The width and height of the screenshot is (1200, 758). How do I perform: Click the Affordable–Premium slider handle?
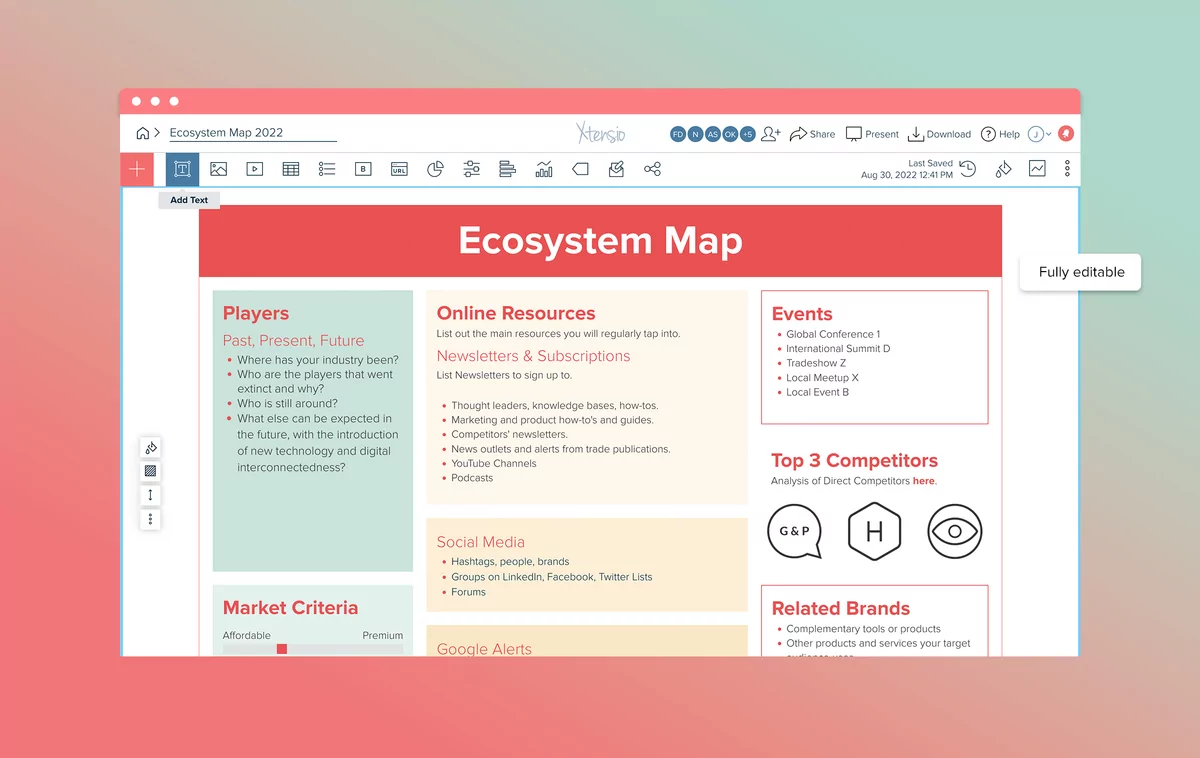coord(283,649)
